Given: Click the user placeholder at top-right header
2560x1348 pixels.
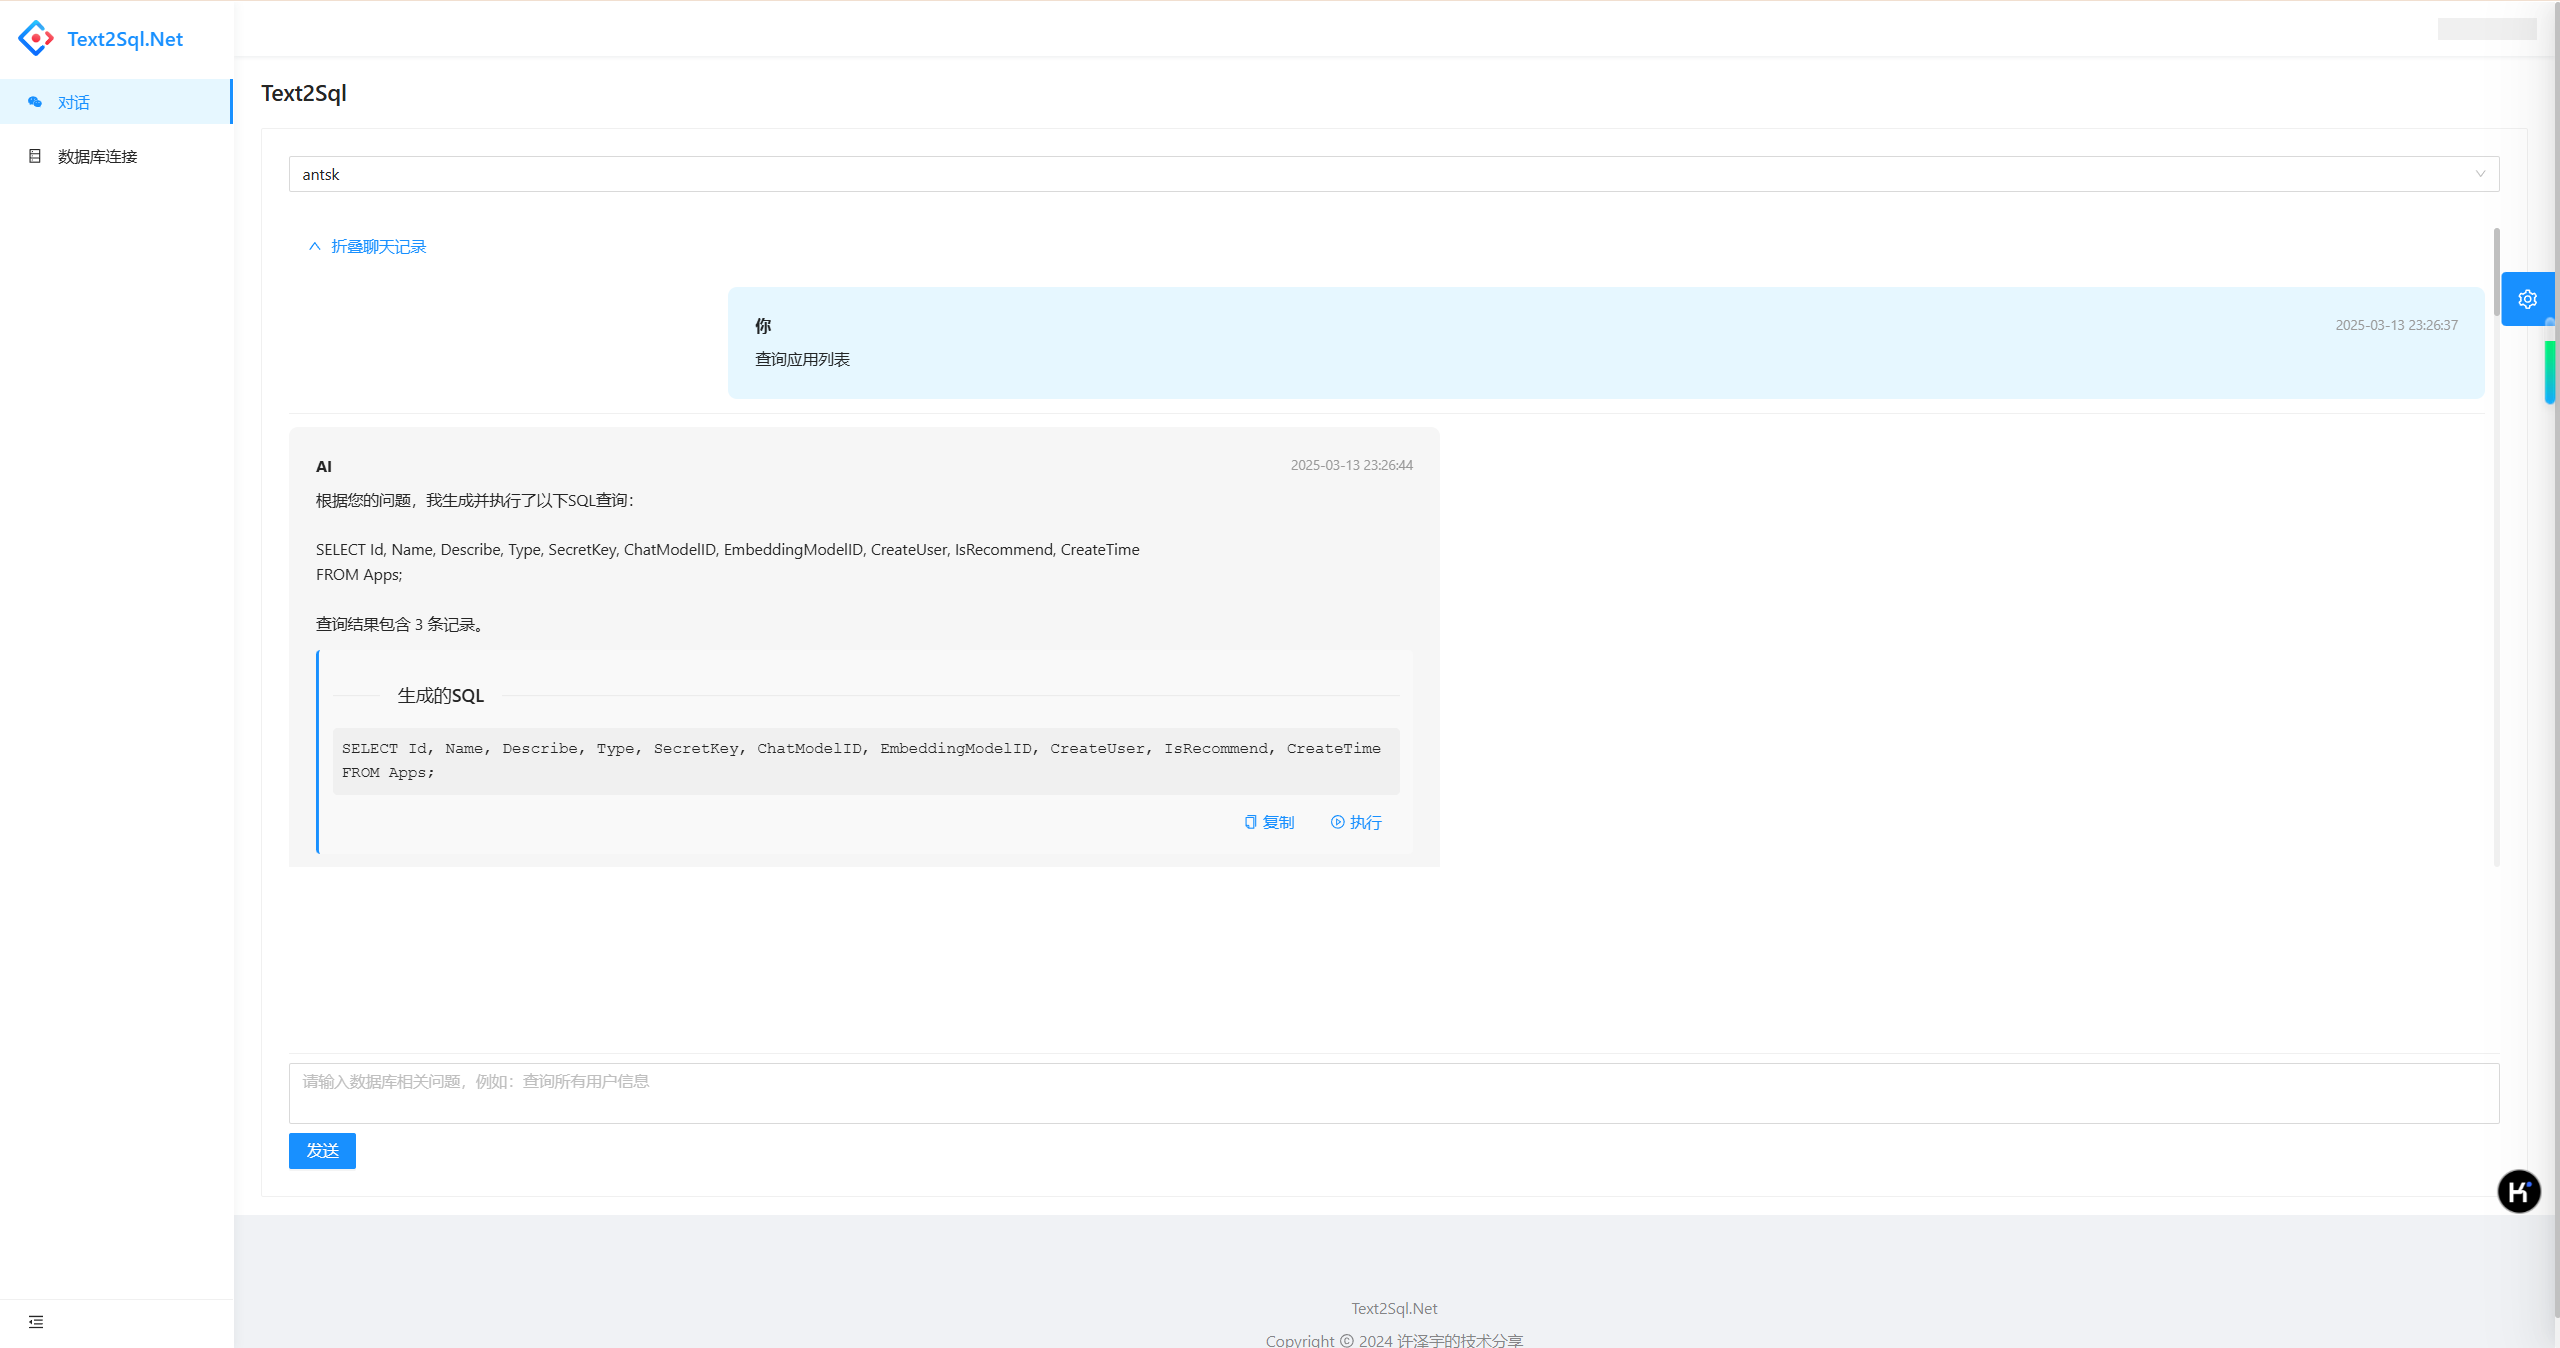Looking at the screenshot, I should [2486, 29].
